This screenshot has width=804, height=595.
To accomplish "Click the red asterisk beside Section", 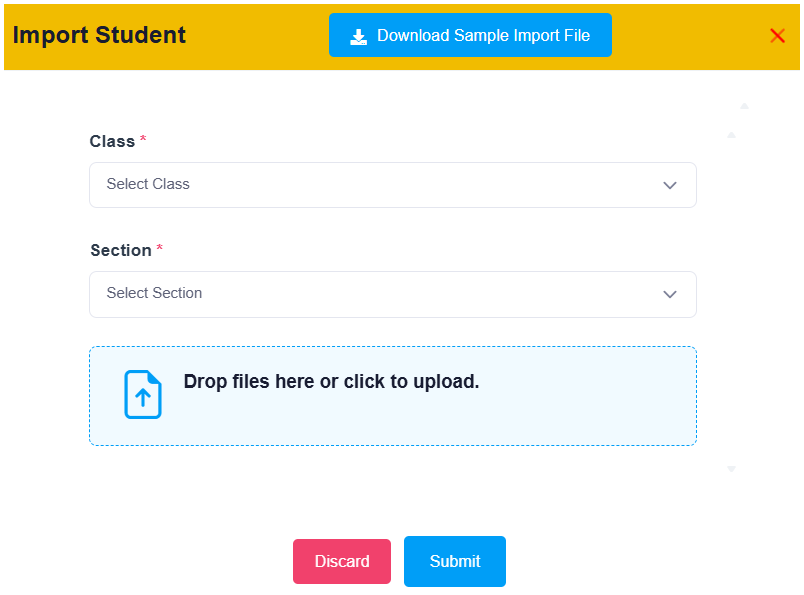I will pos(159,248).
